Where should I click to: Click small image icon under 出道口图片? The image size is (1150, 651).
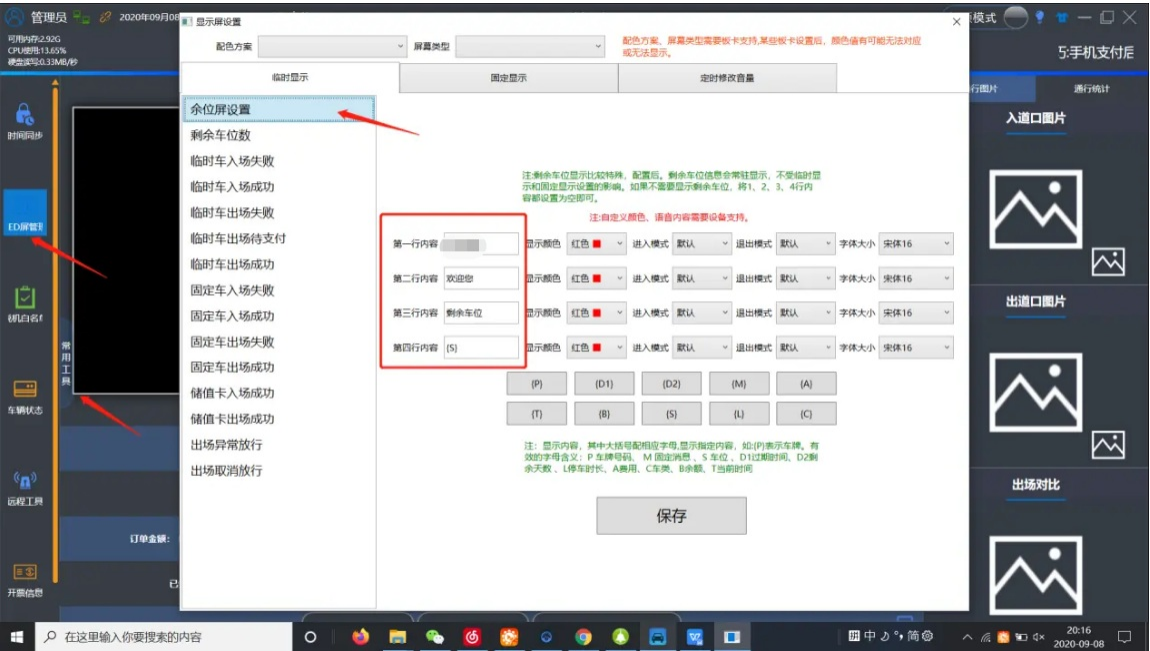pyautogui.click(x=1107, y=444)
